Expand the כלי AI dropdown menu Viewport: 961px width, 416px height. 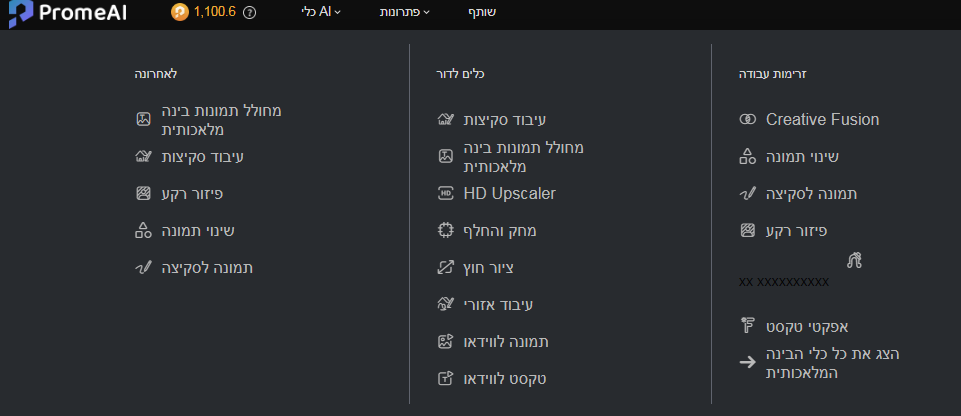(320, 13)
